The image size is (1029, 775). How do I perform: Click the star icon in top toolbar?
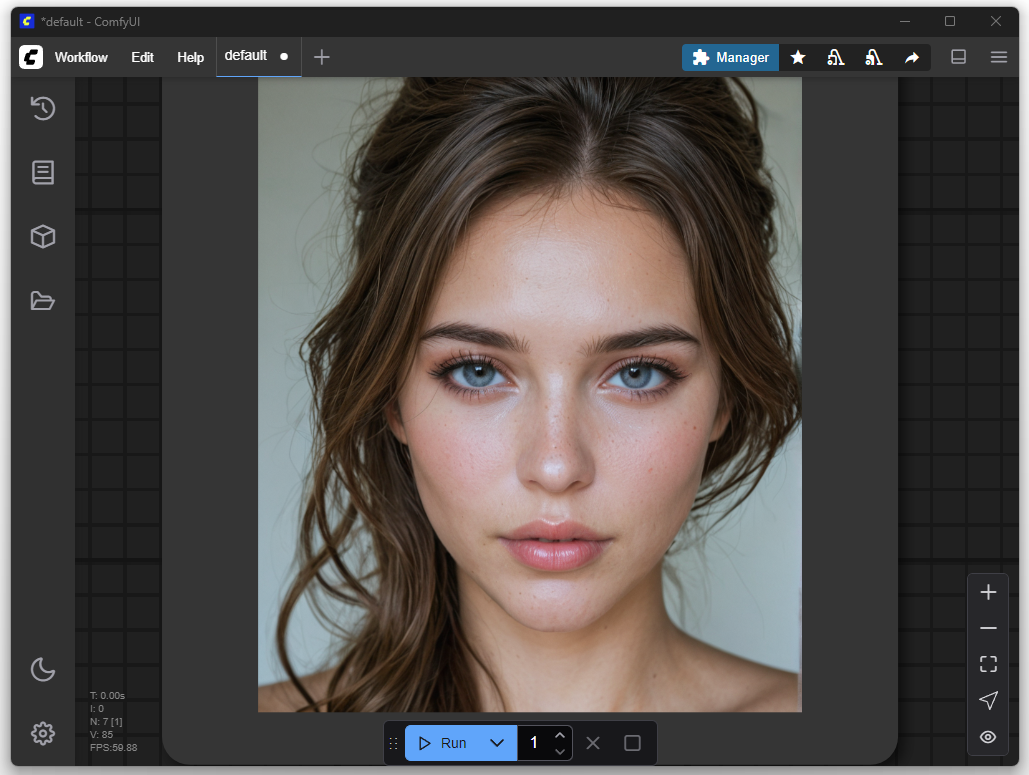tap(798, 58)
